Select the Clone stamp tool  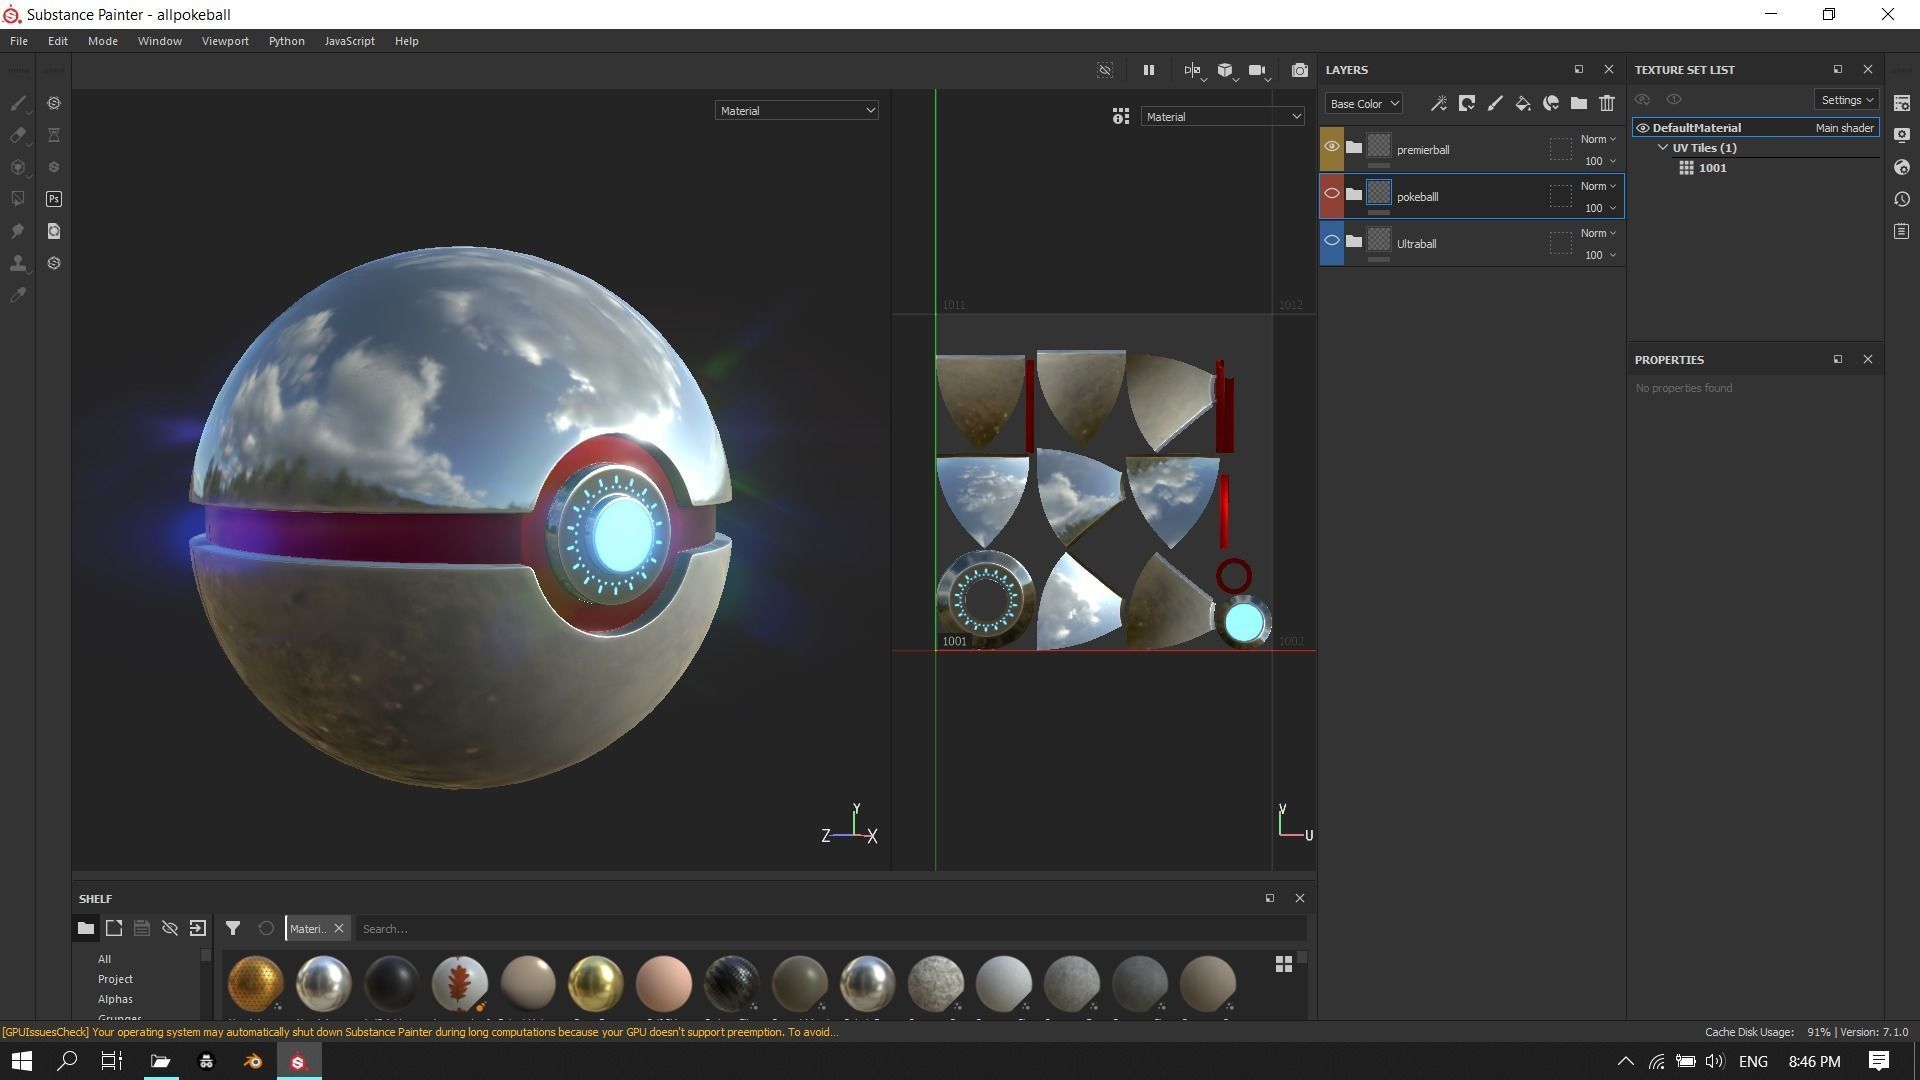click(x=18, y=263)
